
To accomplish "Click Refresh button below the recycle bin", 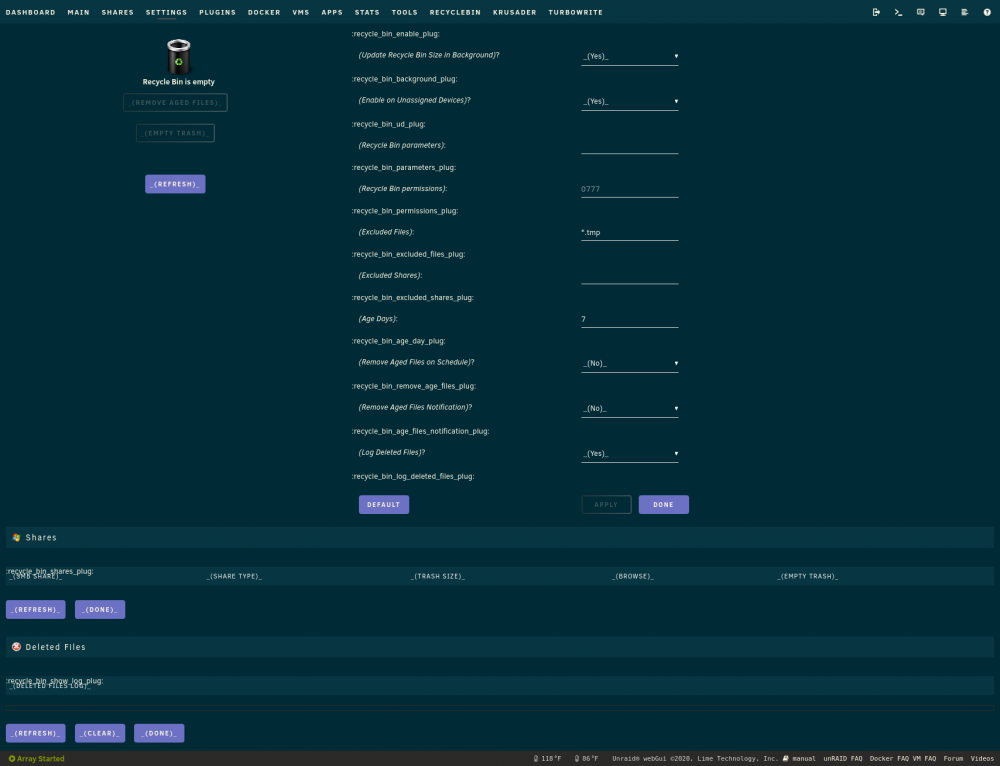I will point(175,184).
